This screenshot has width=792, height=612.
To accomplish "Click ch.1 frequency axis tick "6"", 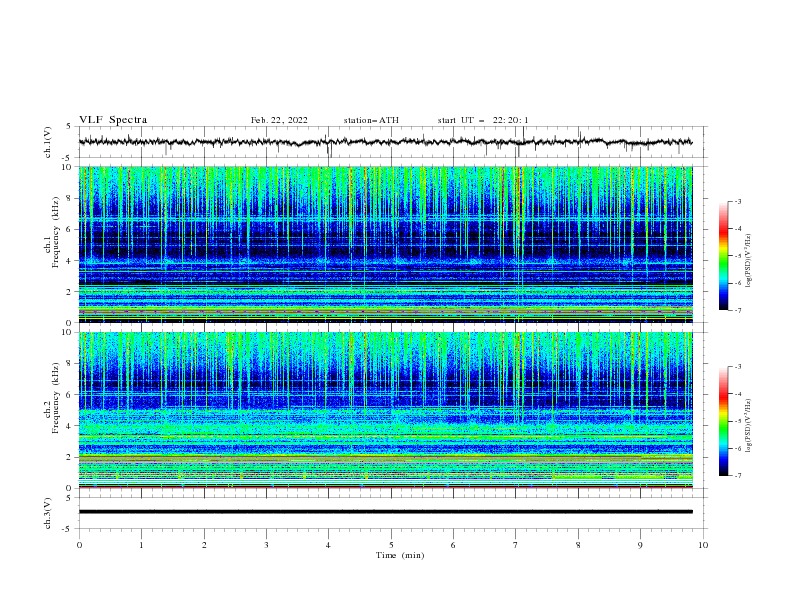I will pyautogui.click(x=70, y=229).
